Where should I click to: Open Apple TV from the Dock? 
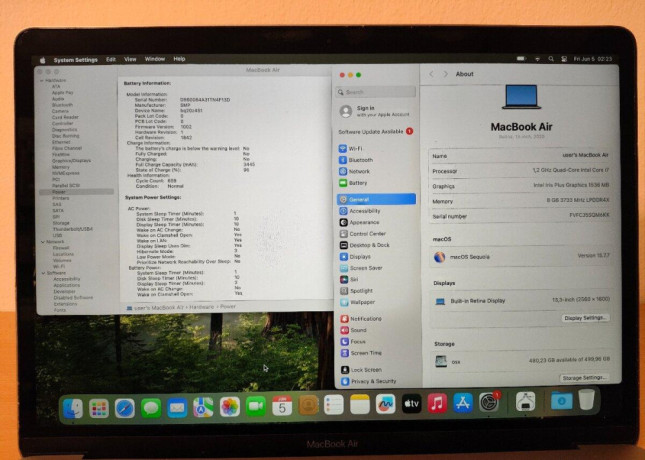coord(411,404)
